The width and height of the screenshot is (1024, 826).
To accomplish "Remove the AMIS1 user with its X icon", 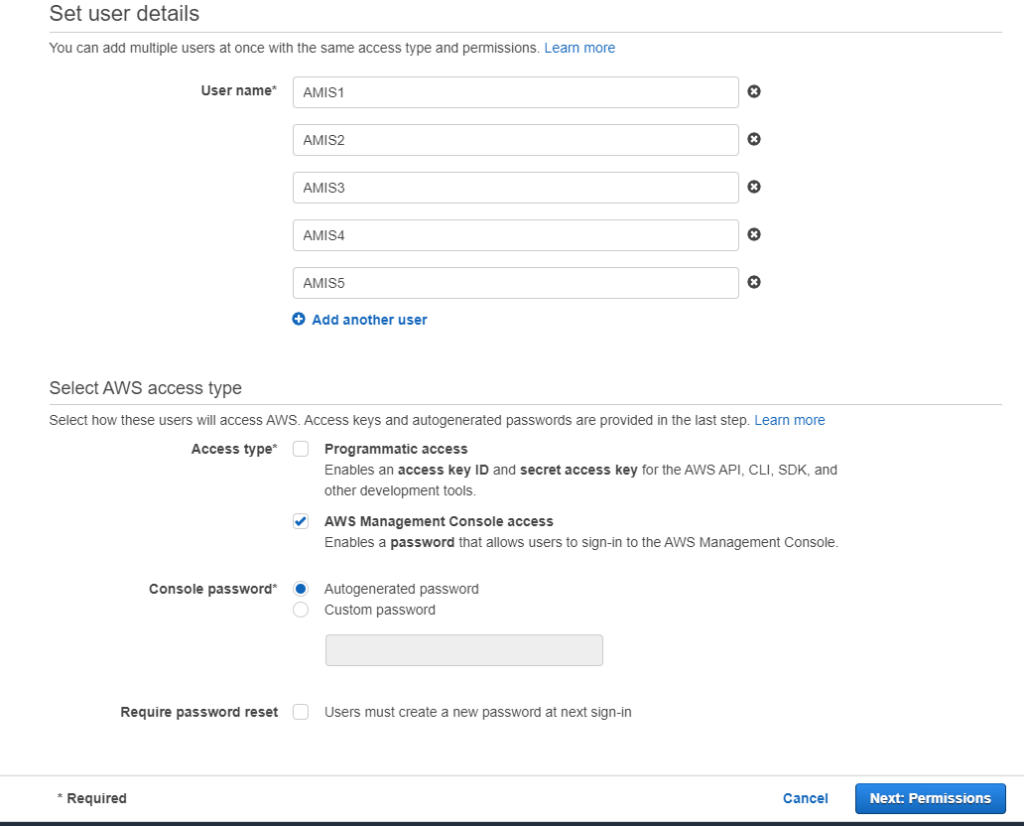I will click(754, 91).
